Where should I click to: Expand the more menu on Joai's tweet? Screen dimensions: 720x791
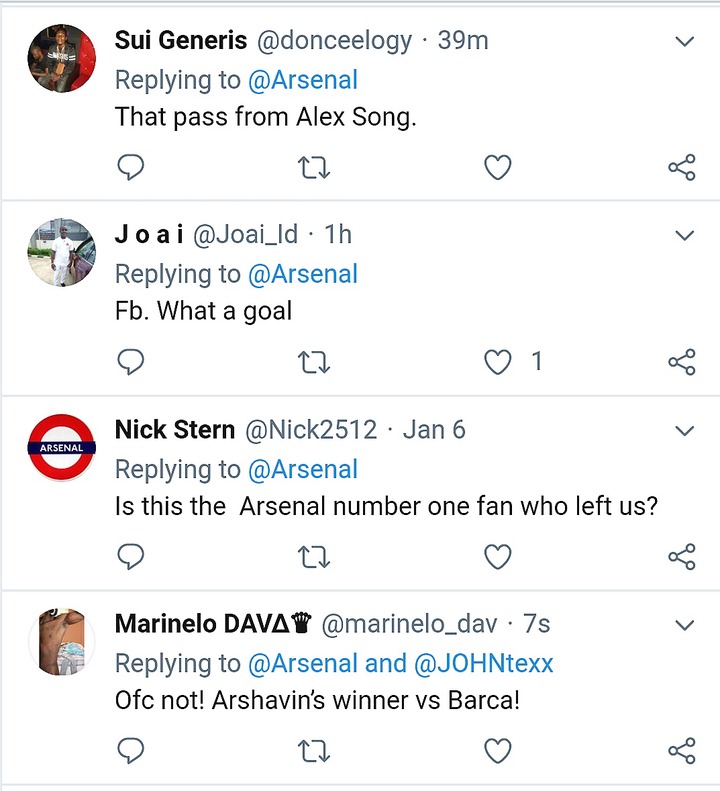685,236
